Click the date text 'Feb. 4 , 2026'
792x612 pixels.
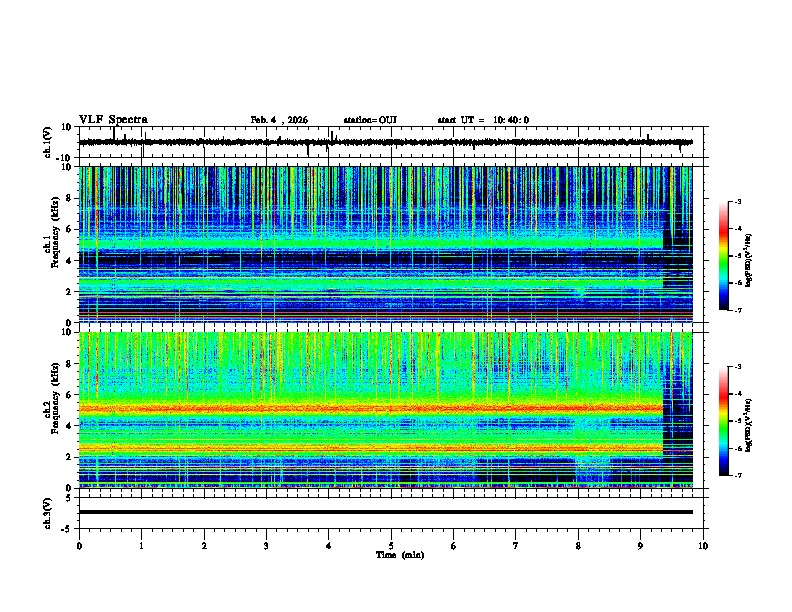point(279,120)
